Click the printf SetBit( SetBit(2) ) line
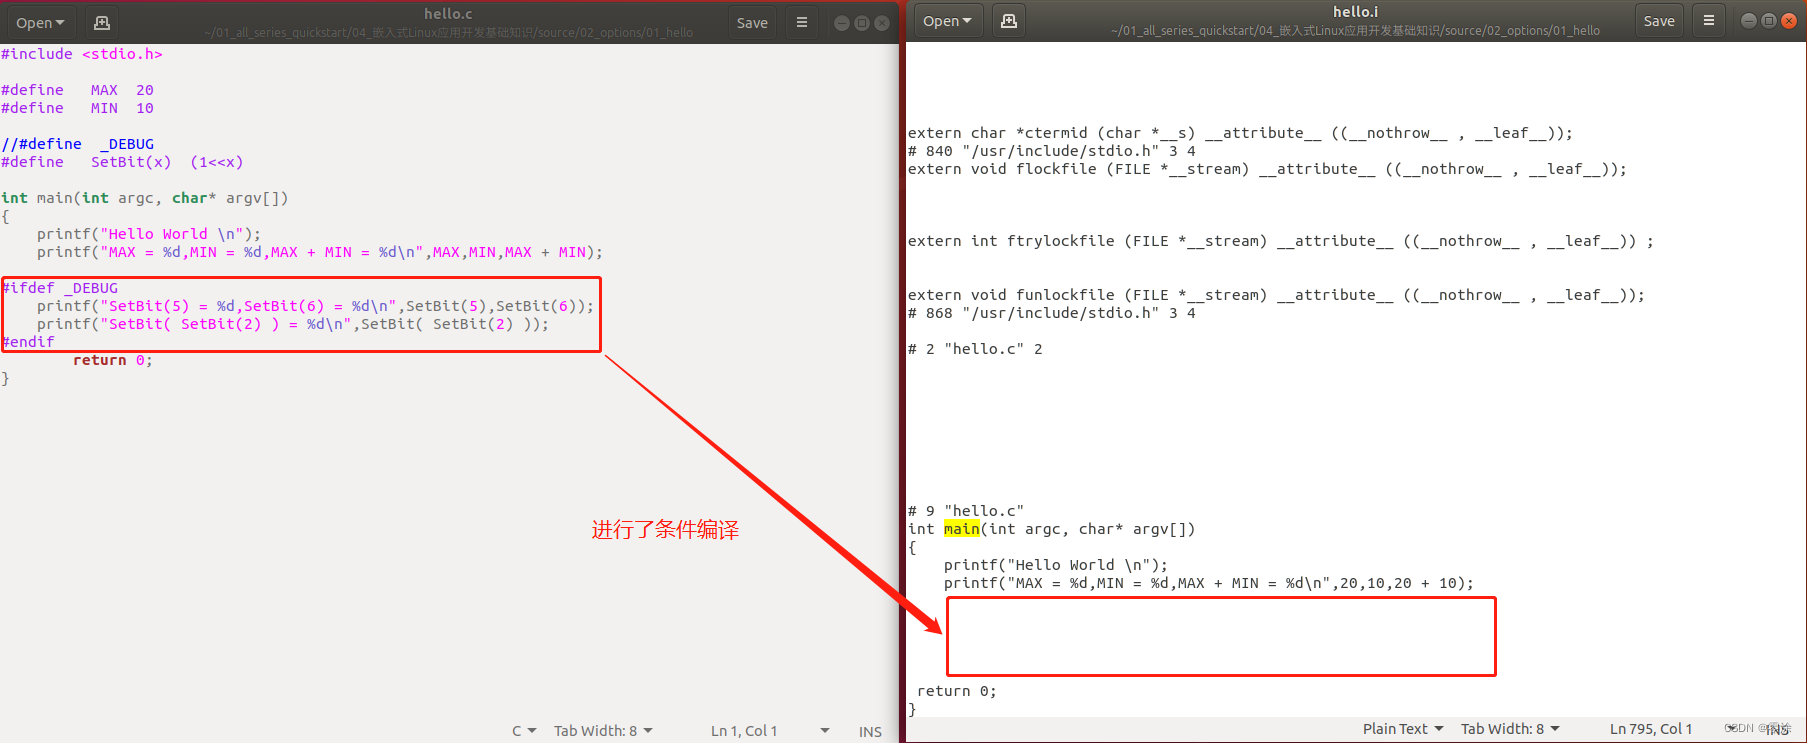Image resolution: width=1807 pixels, height=743 pixels. [293, 324]
